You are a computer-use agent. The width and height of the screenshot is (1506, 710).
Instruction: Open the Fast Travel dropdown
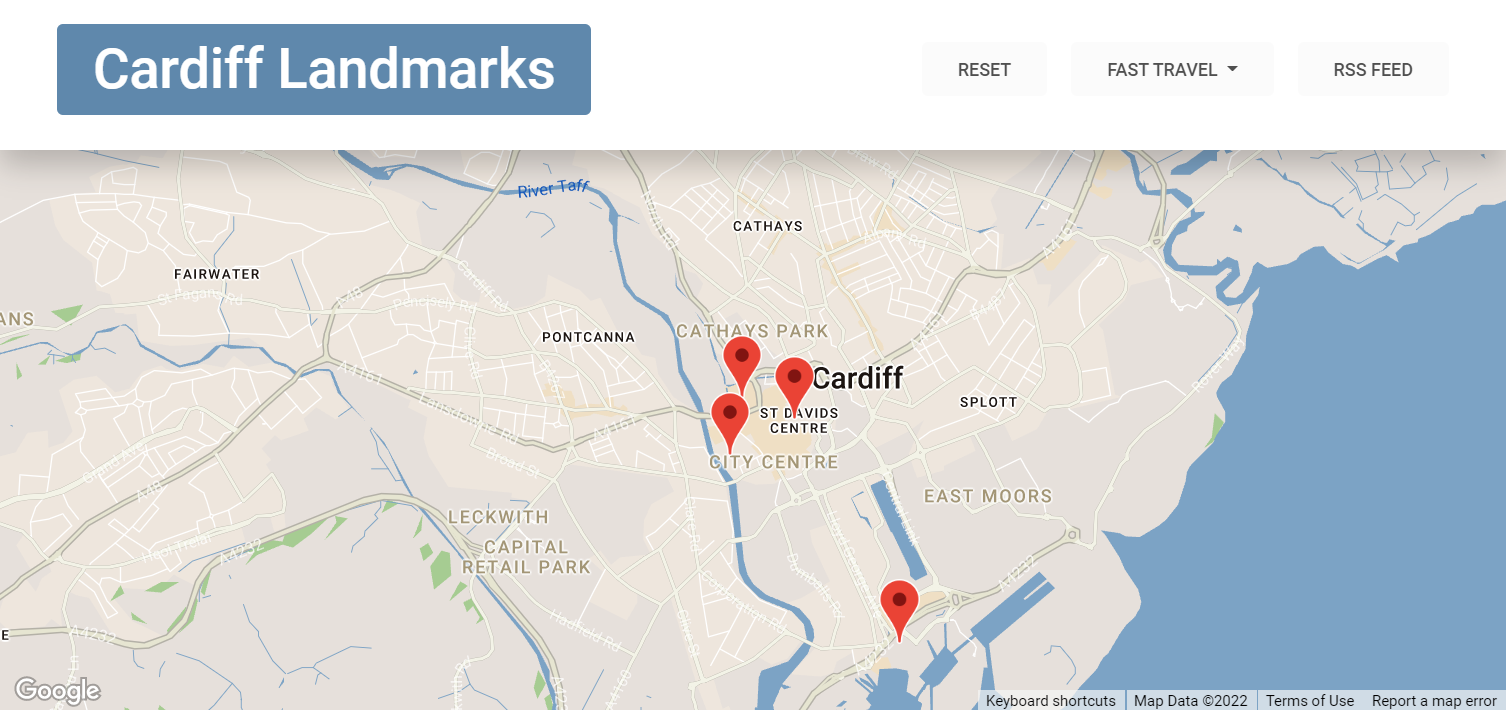click(1172, 69)
